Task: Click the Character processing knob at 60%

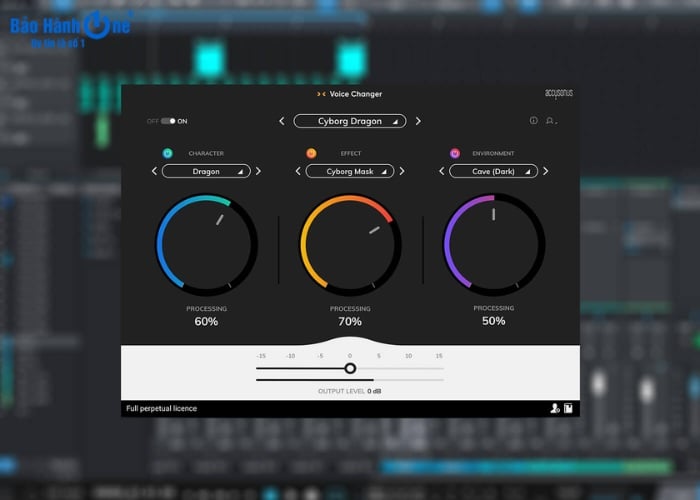Action: 206,244
